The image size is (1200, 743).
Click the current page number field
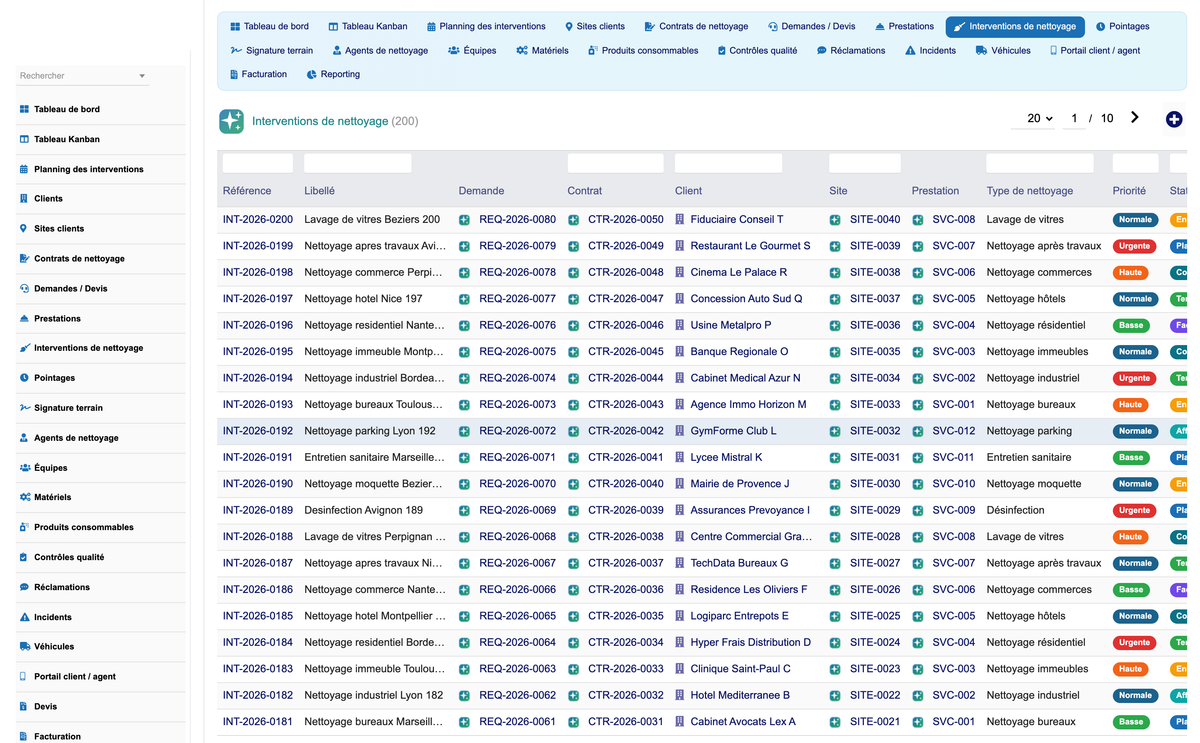tap(1075, 118)
